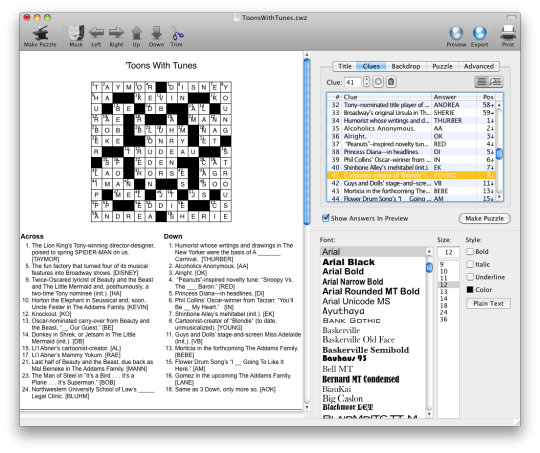The width and height of the screenshot is (540, 453).
Task: Select clue row 38 Princess Diana
Action: pyautogui.click(x=411, y=152)
